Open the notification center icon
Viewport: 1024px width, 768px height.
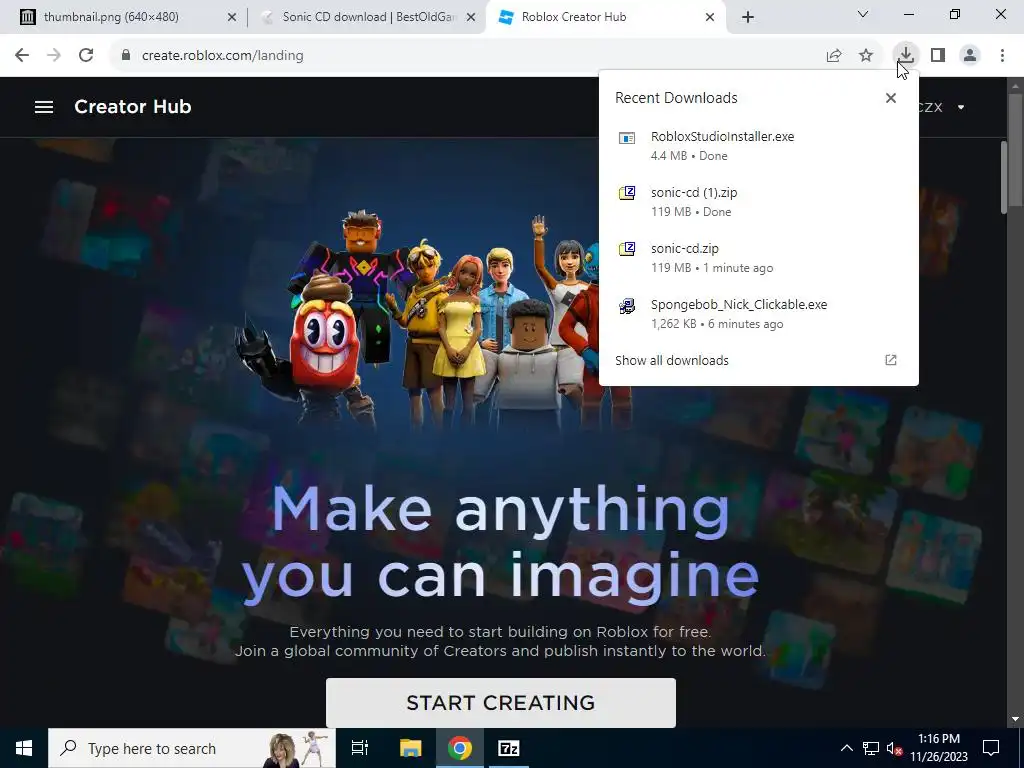tap(991, 748)
